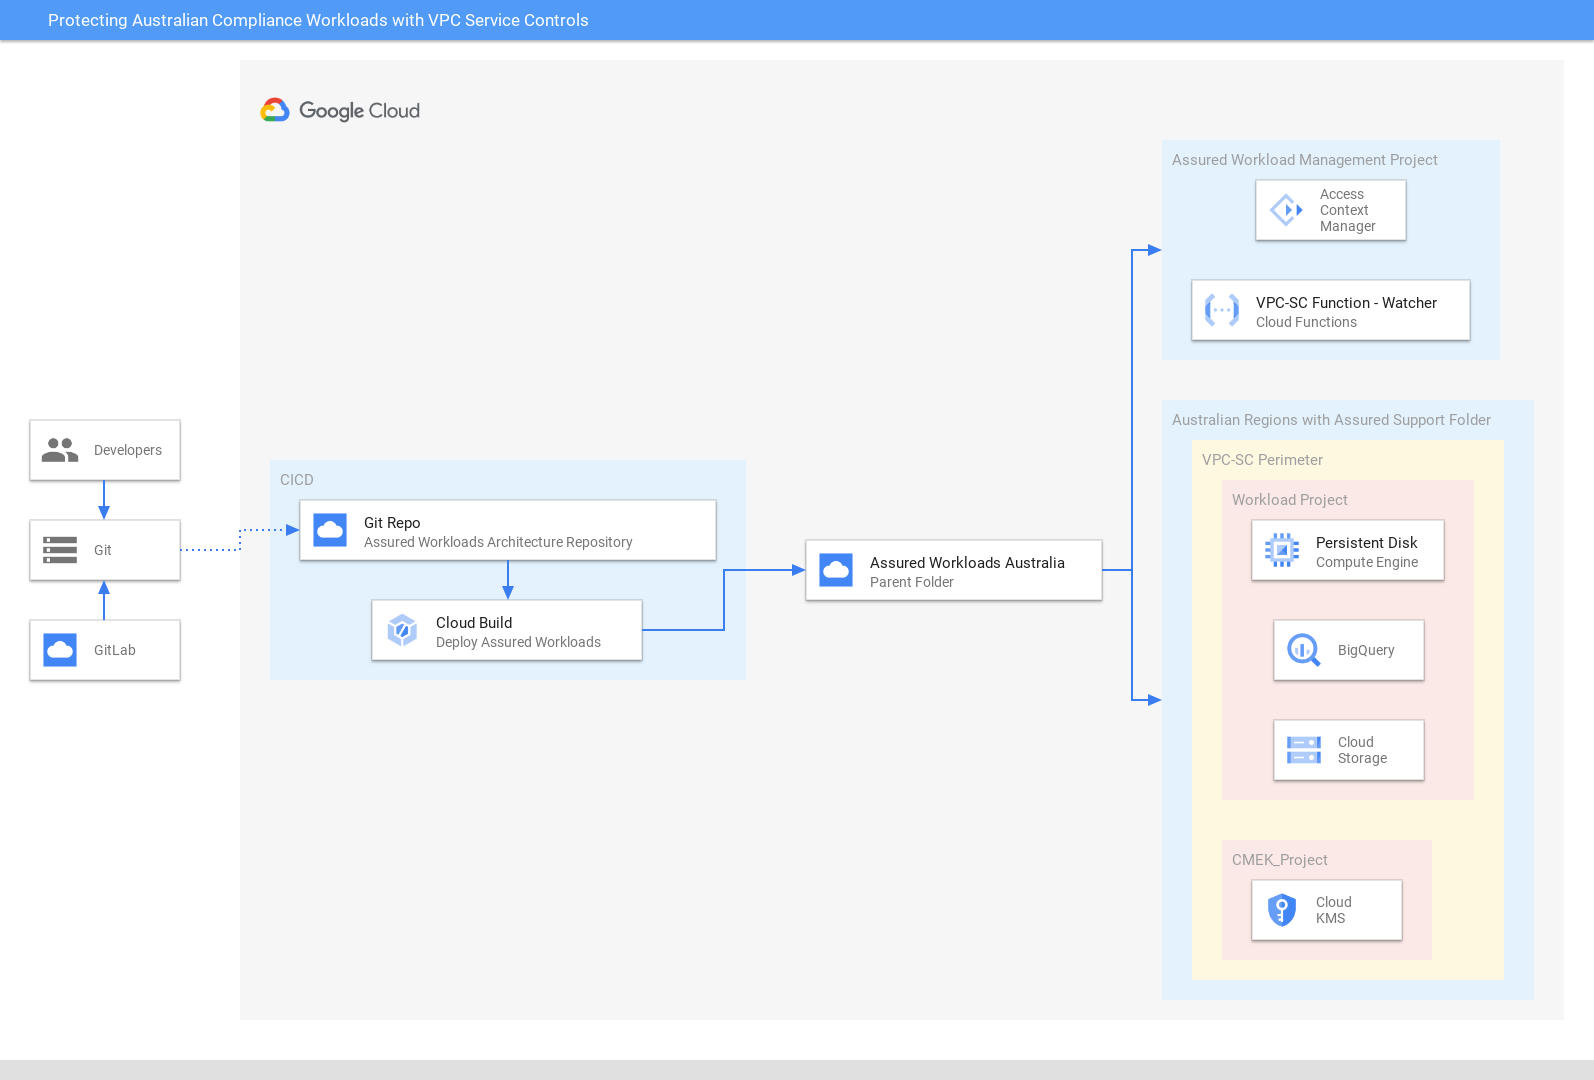
Task: Click the Git Repo cloud icon
Action: [x=330, y=530]
